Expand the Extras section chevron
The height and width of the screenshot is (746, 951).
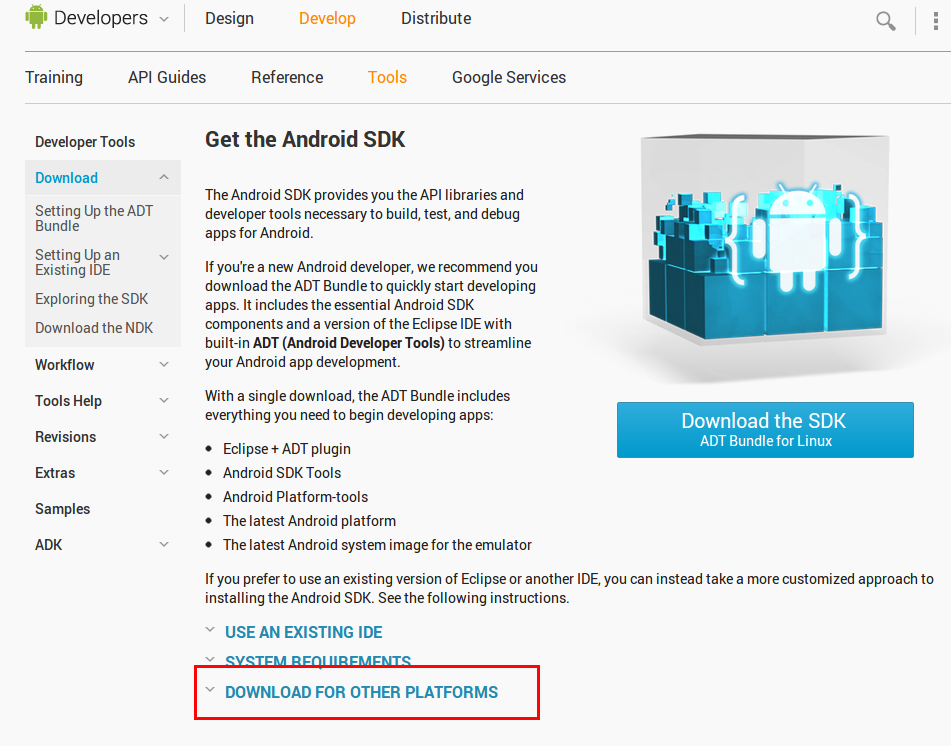(x=164, y=472)
